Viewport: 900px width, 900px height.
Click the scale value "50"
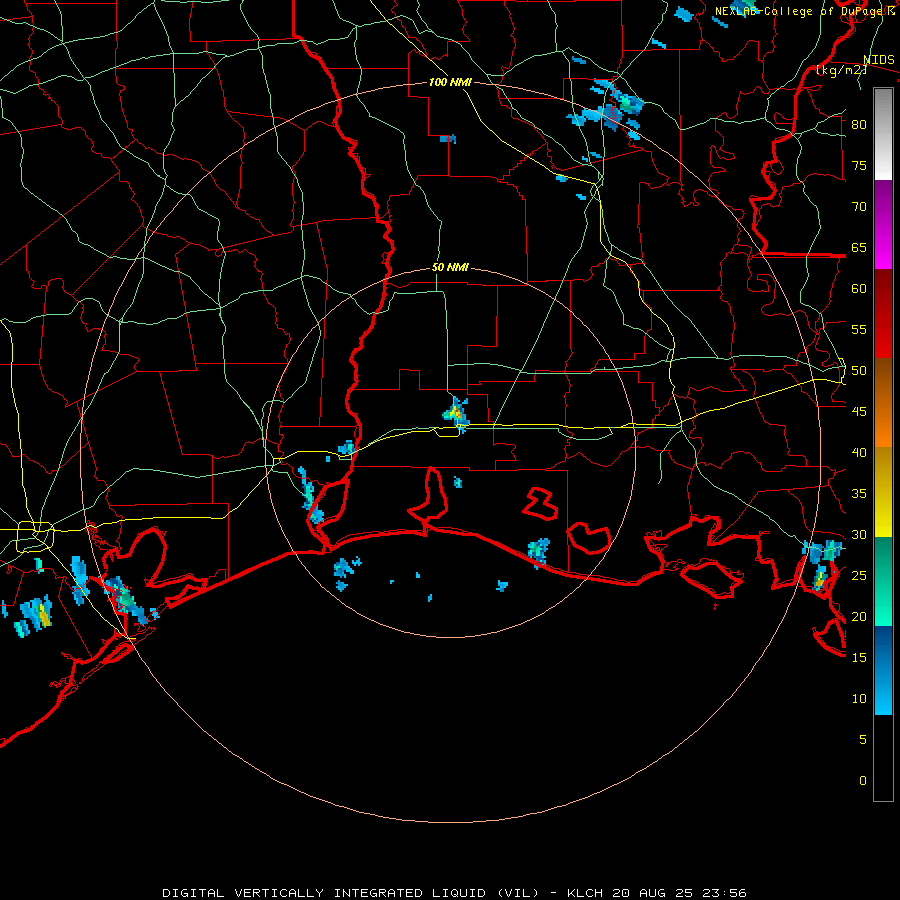click(x=859, y=371)
